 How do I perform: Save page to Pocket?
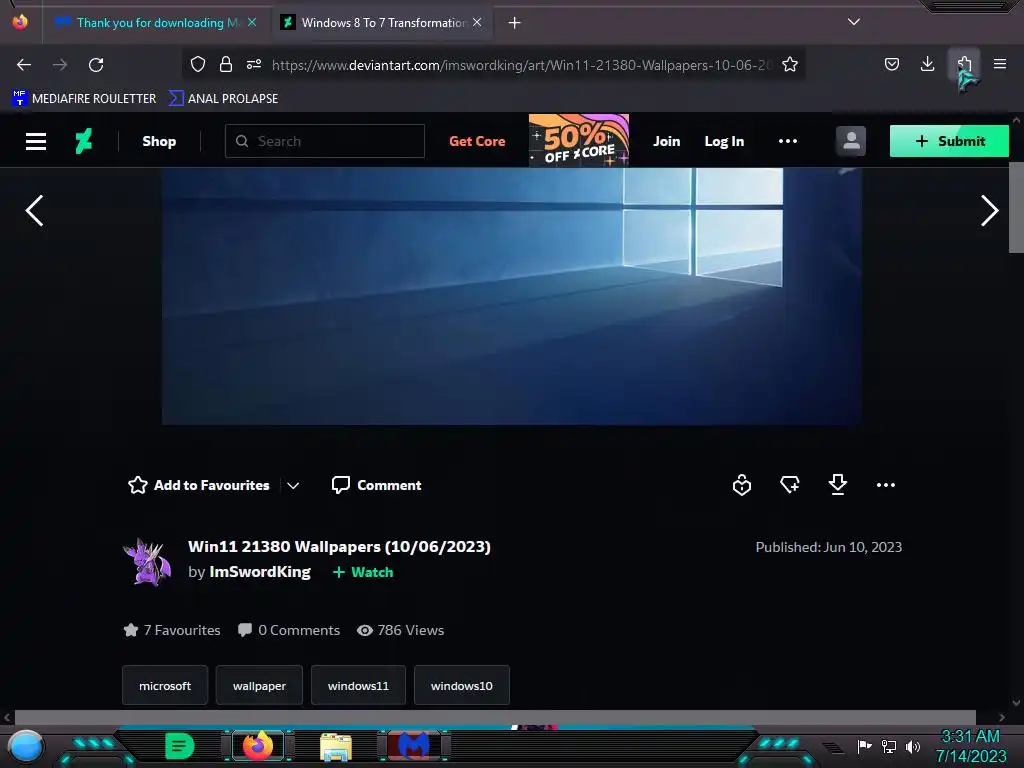tap(891, 64)
